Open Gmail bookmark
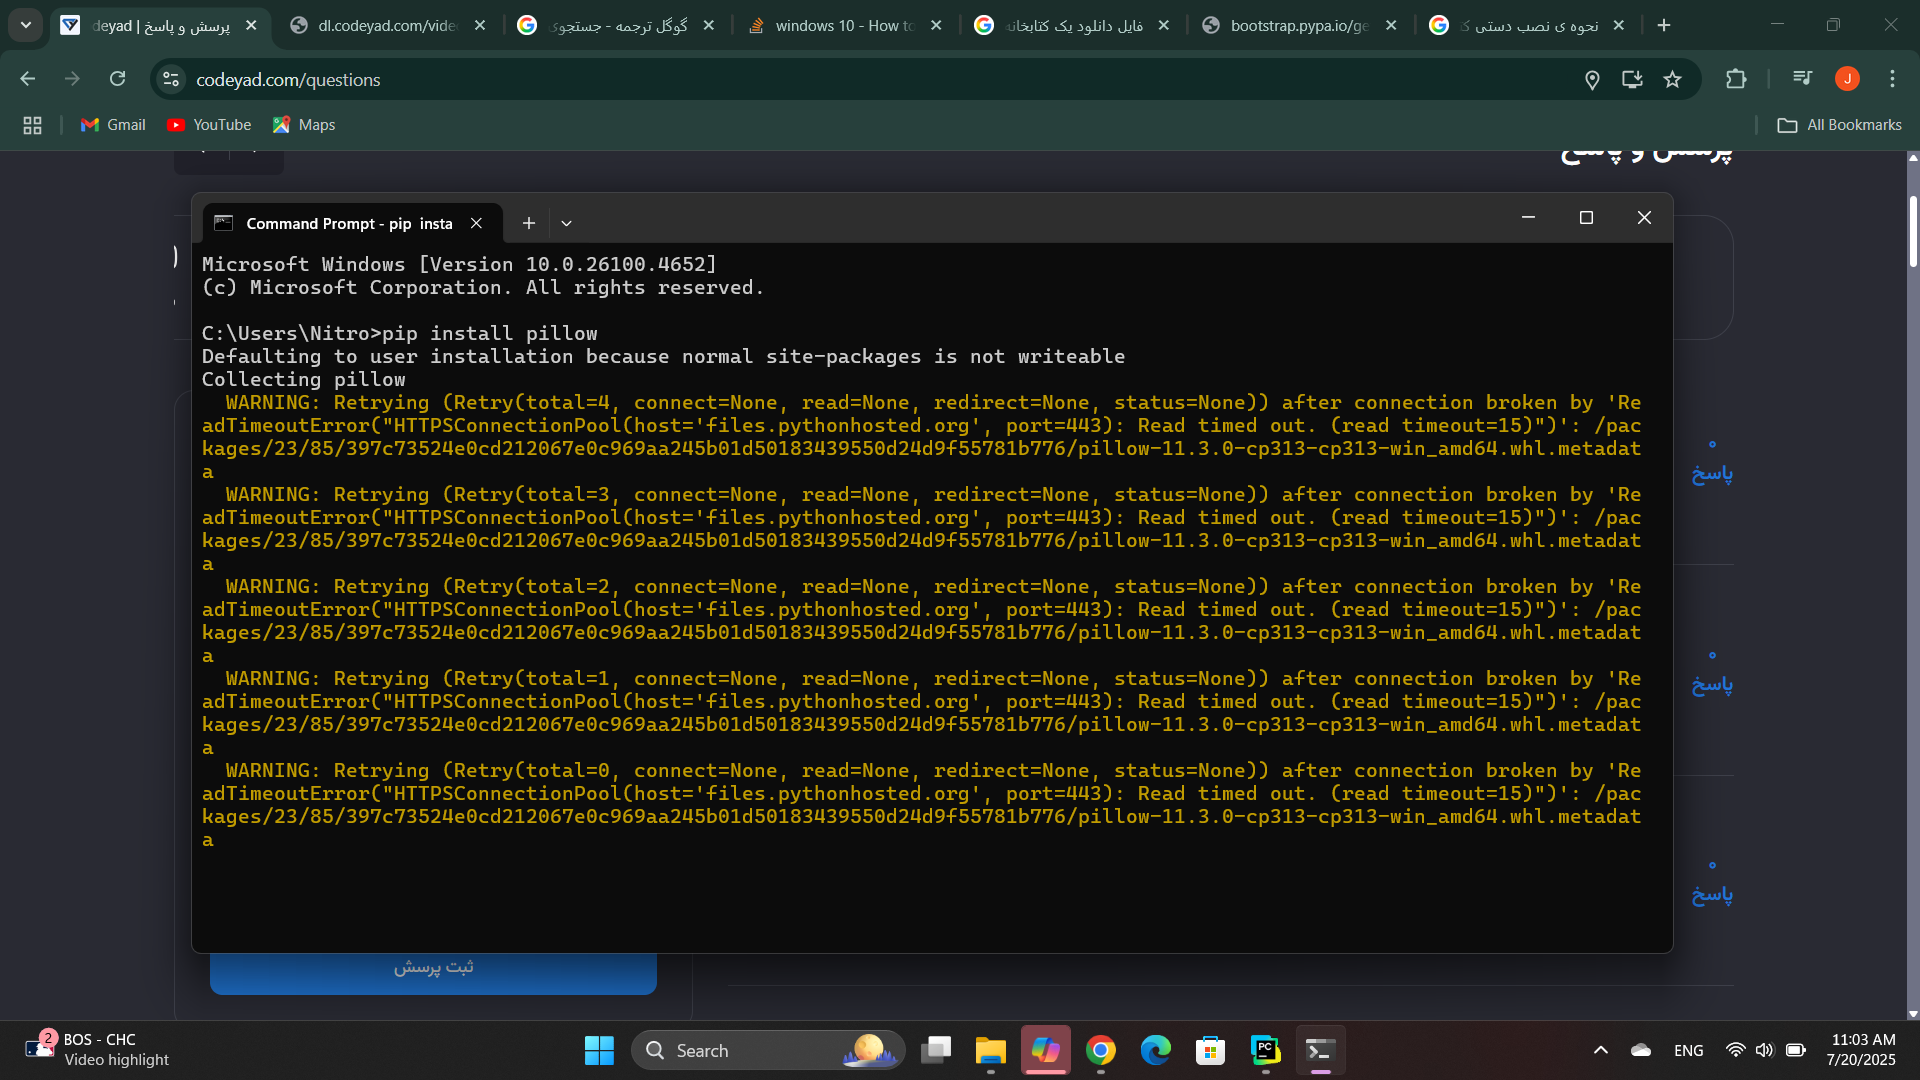The width and height of the screenshot is (1920, 1080). tap(113, 125)
